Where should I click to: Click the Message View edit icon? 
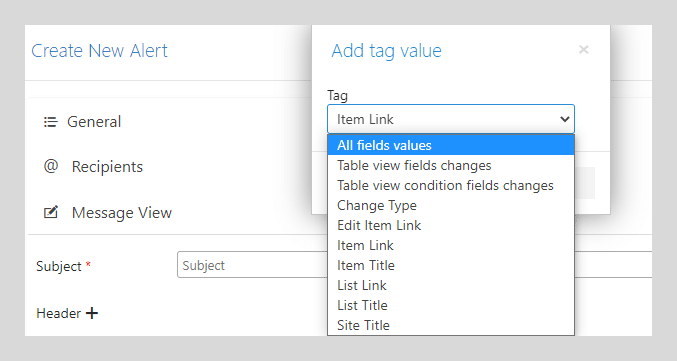[51, 212]
